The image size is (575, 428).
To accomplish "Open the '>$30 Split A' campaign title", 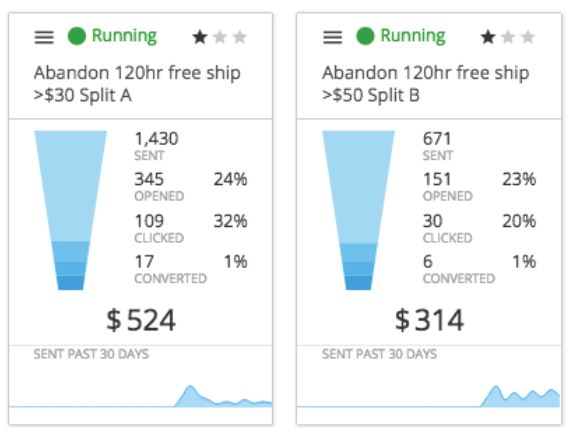I will pos(137,84).
